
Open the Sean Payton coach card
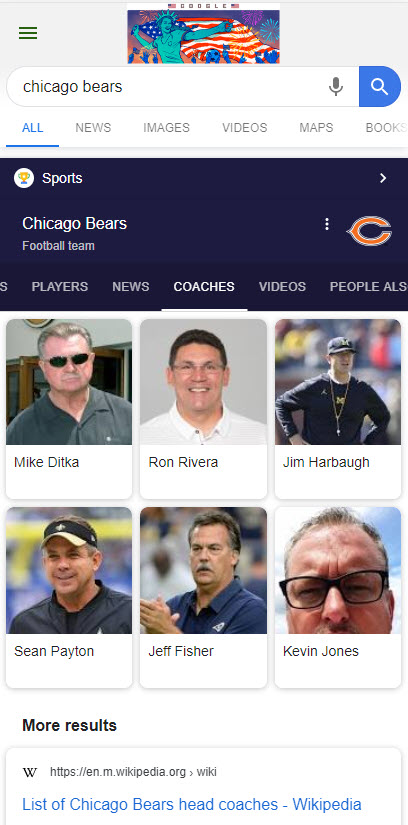click(x=69, y=597)
